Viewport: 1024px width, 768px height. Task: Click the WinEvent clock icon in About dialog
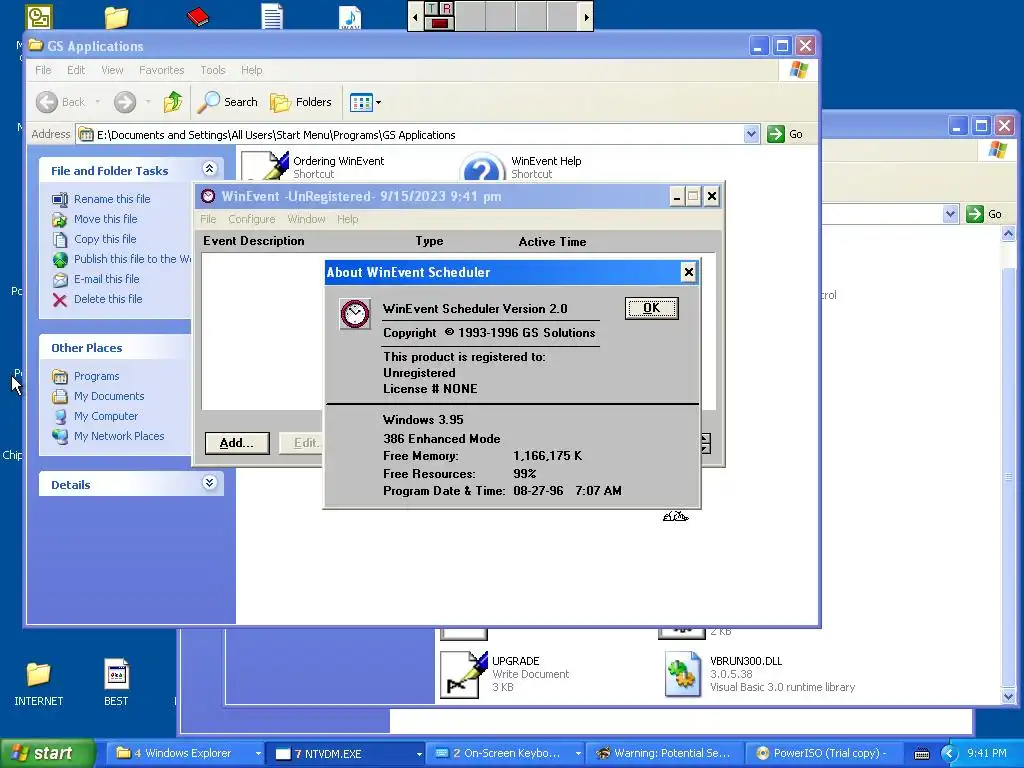click(355, 314)
